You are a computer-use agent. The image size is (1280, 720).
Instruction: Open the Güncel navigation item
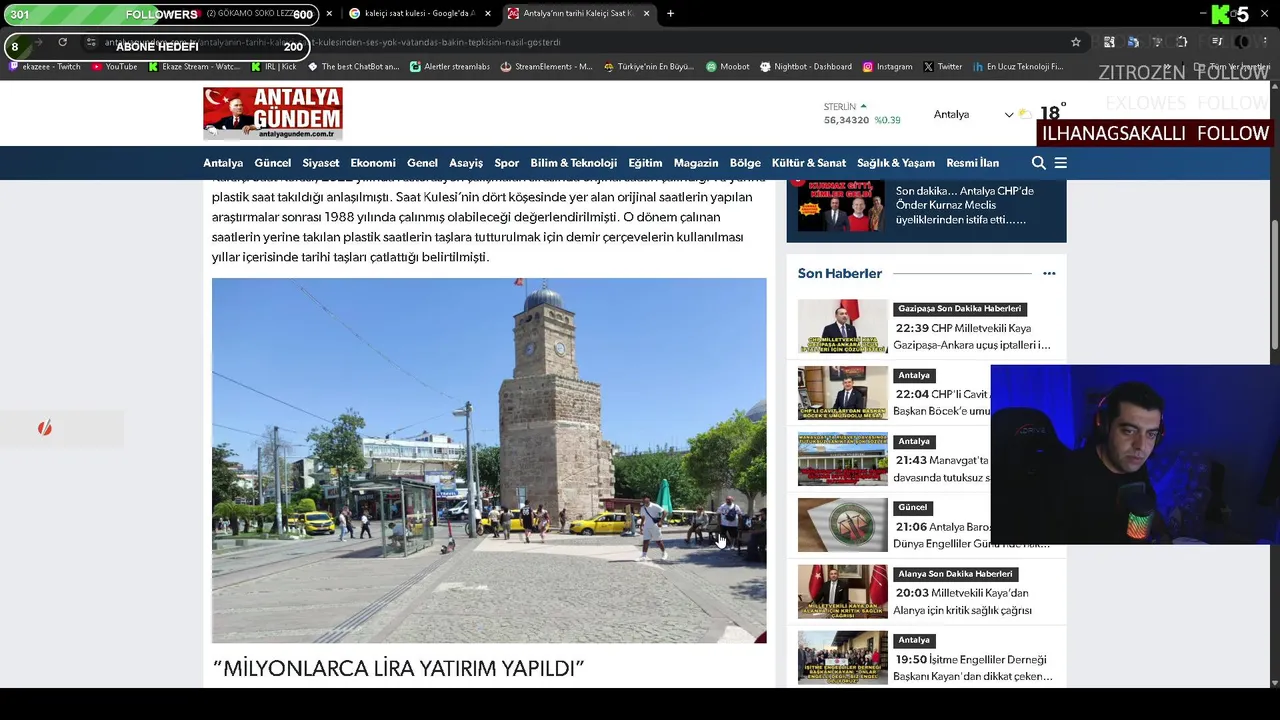click(273, 163)
